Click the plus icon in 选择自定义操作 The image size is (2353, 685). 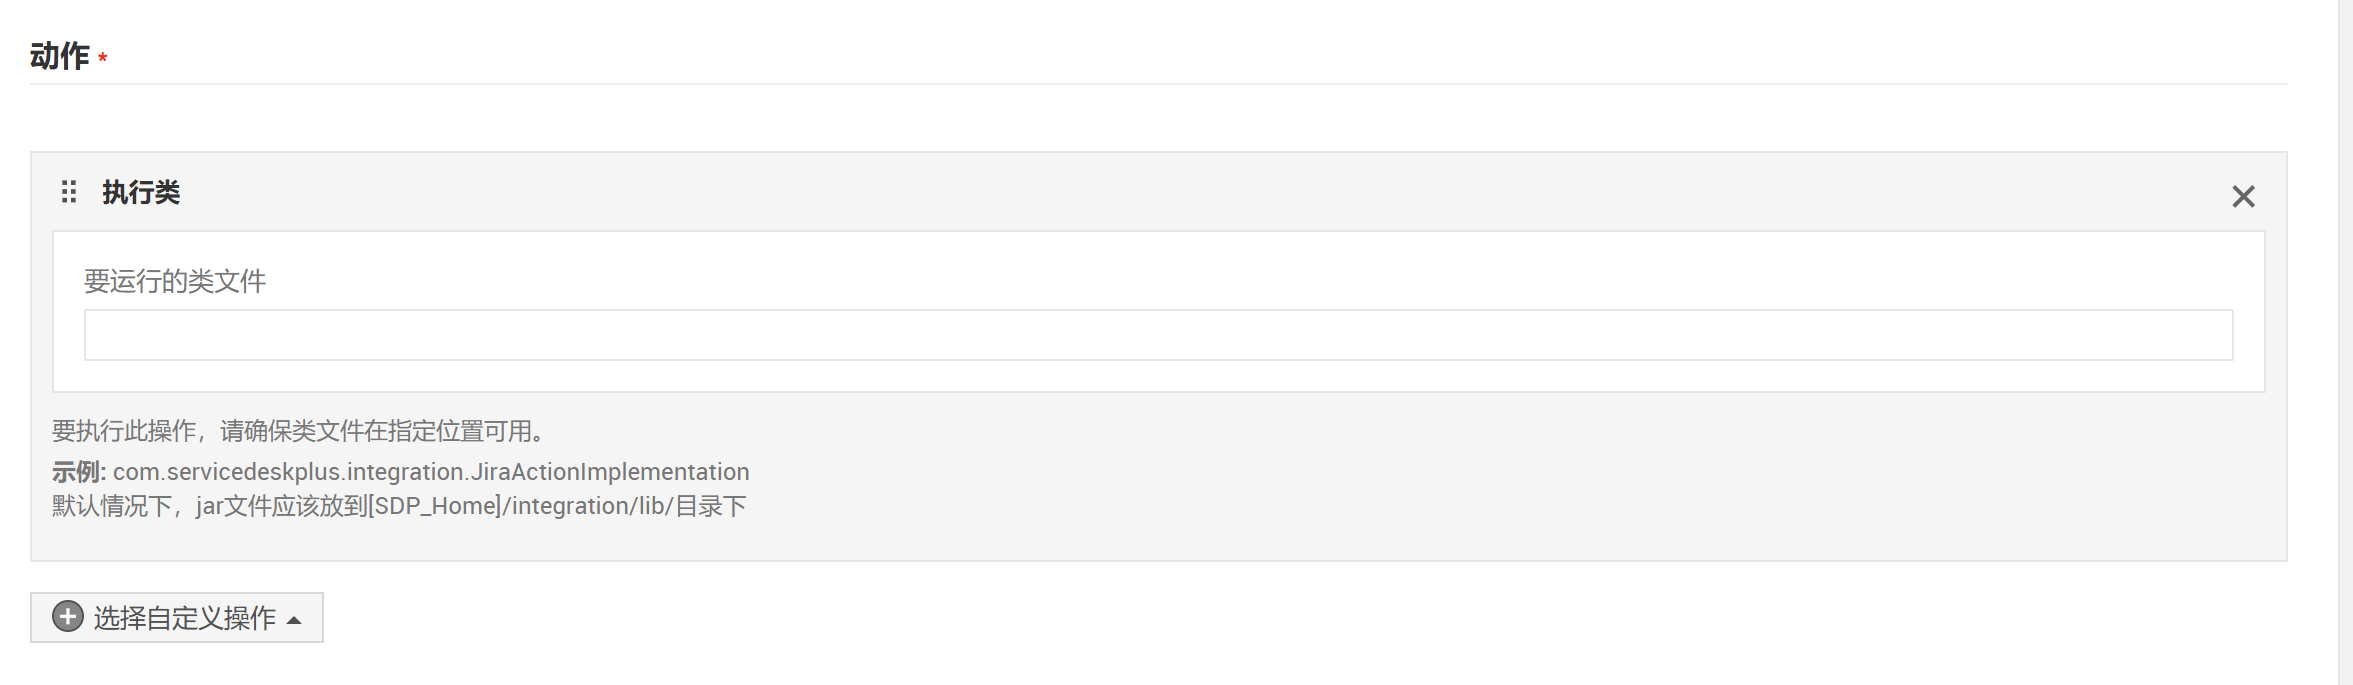[68, 617]
